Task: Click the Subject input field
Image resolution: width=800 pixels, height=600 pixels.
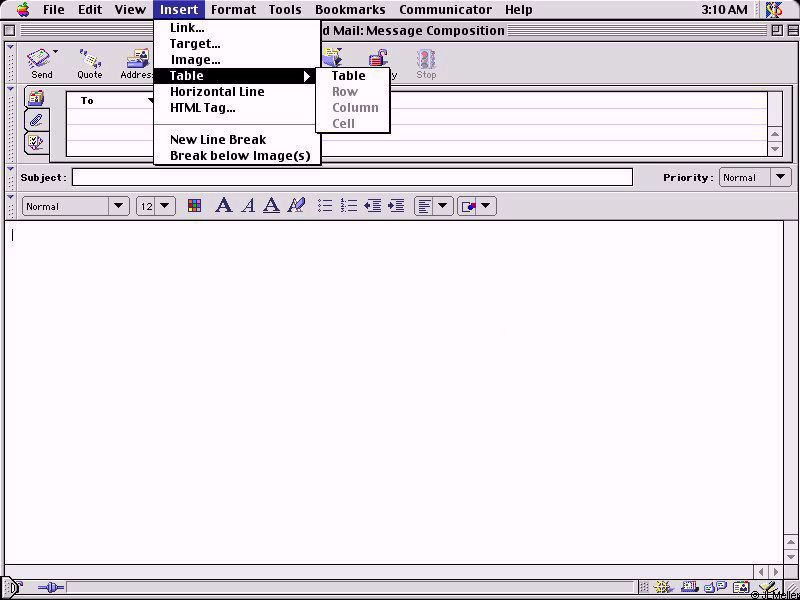Action: (x=352, y=178)
